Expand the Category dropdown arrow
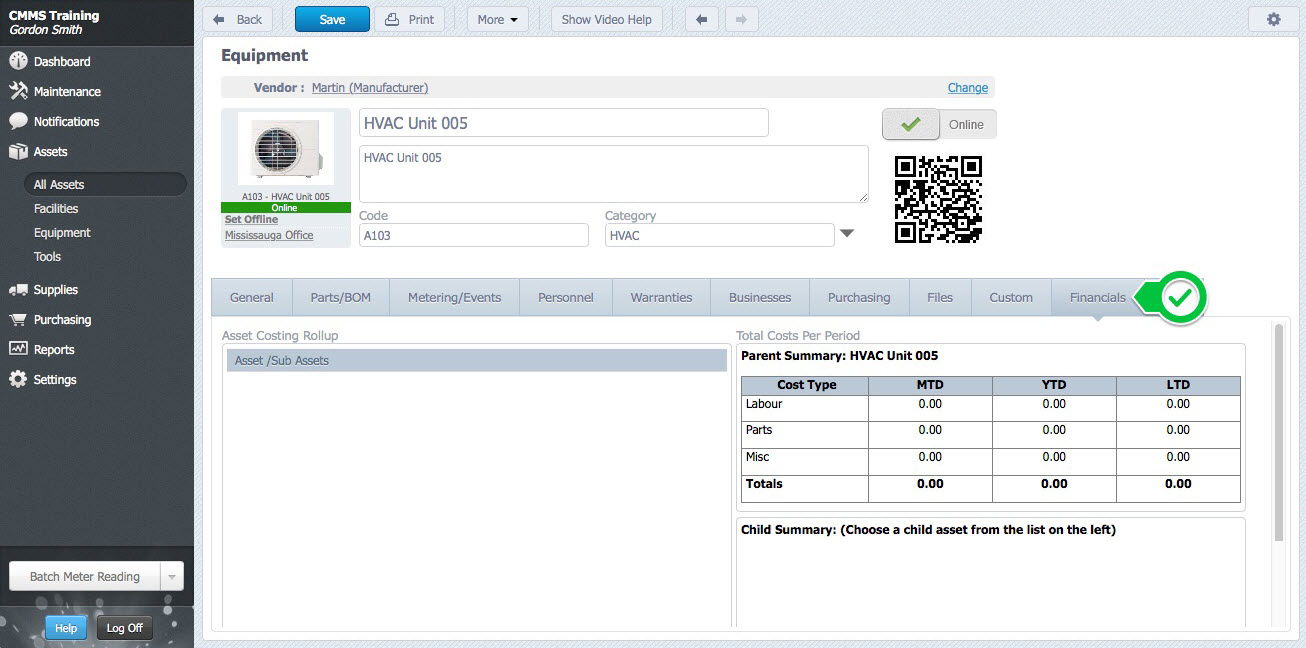 pyautogui.click(x=847, y=234)
